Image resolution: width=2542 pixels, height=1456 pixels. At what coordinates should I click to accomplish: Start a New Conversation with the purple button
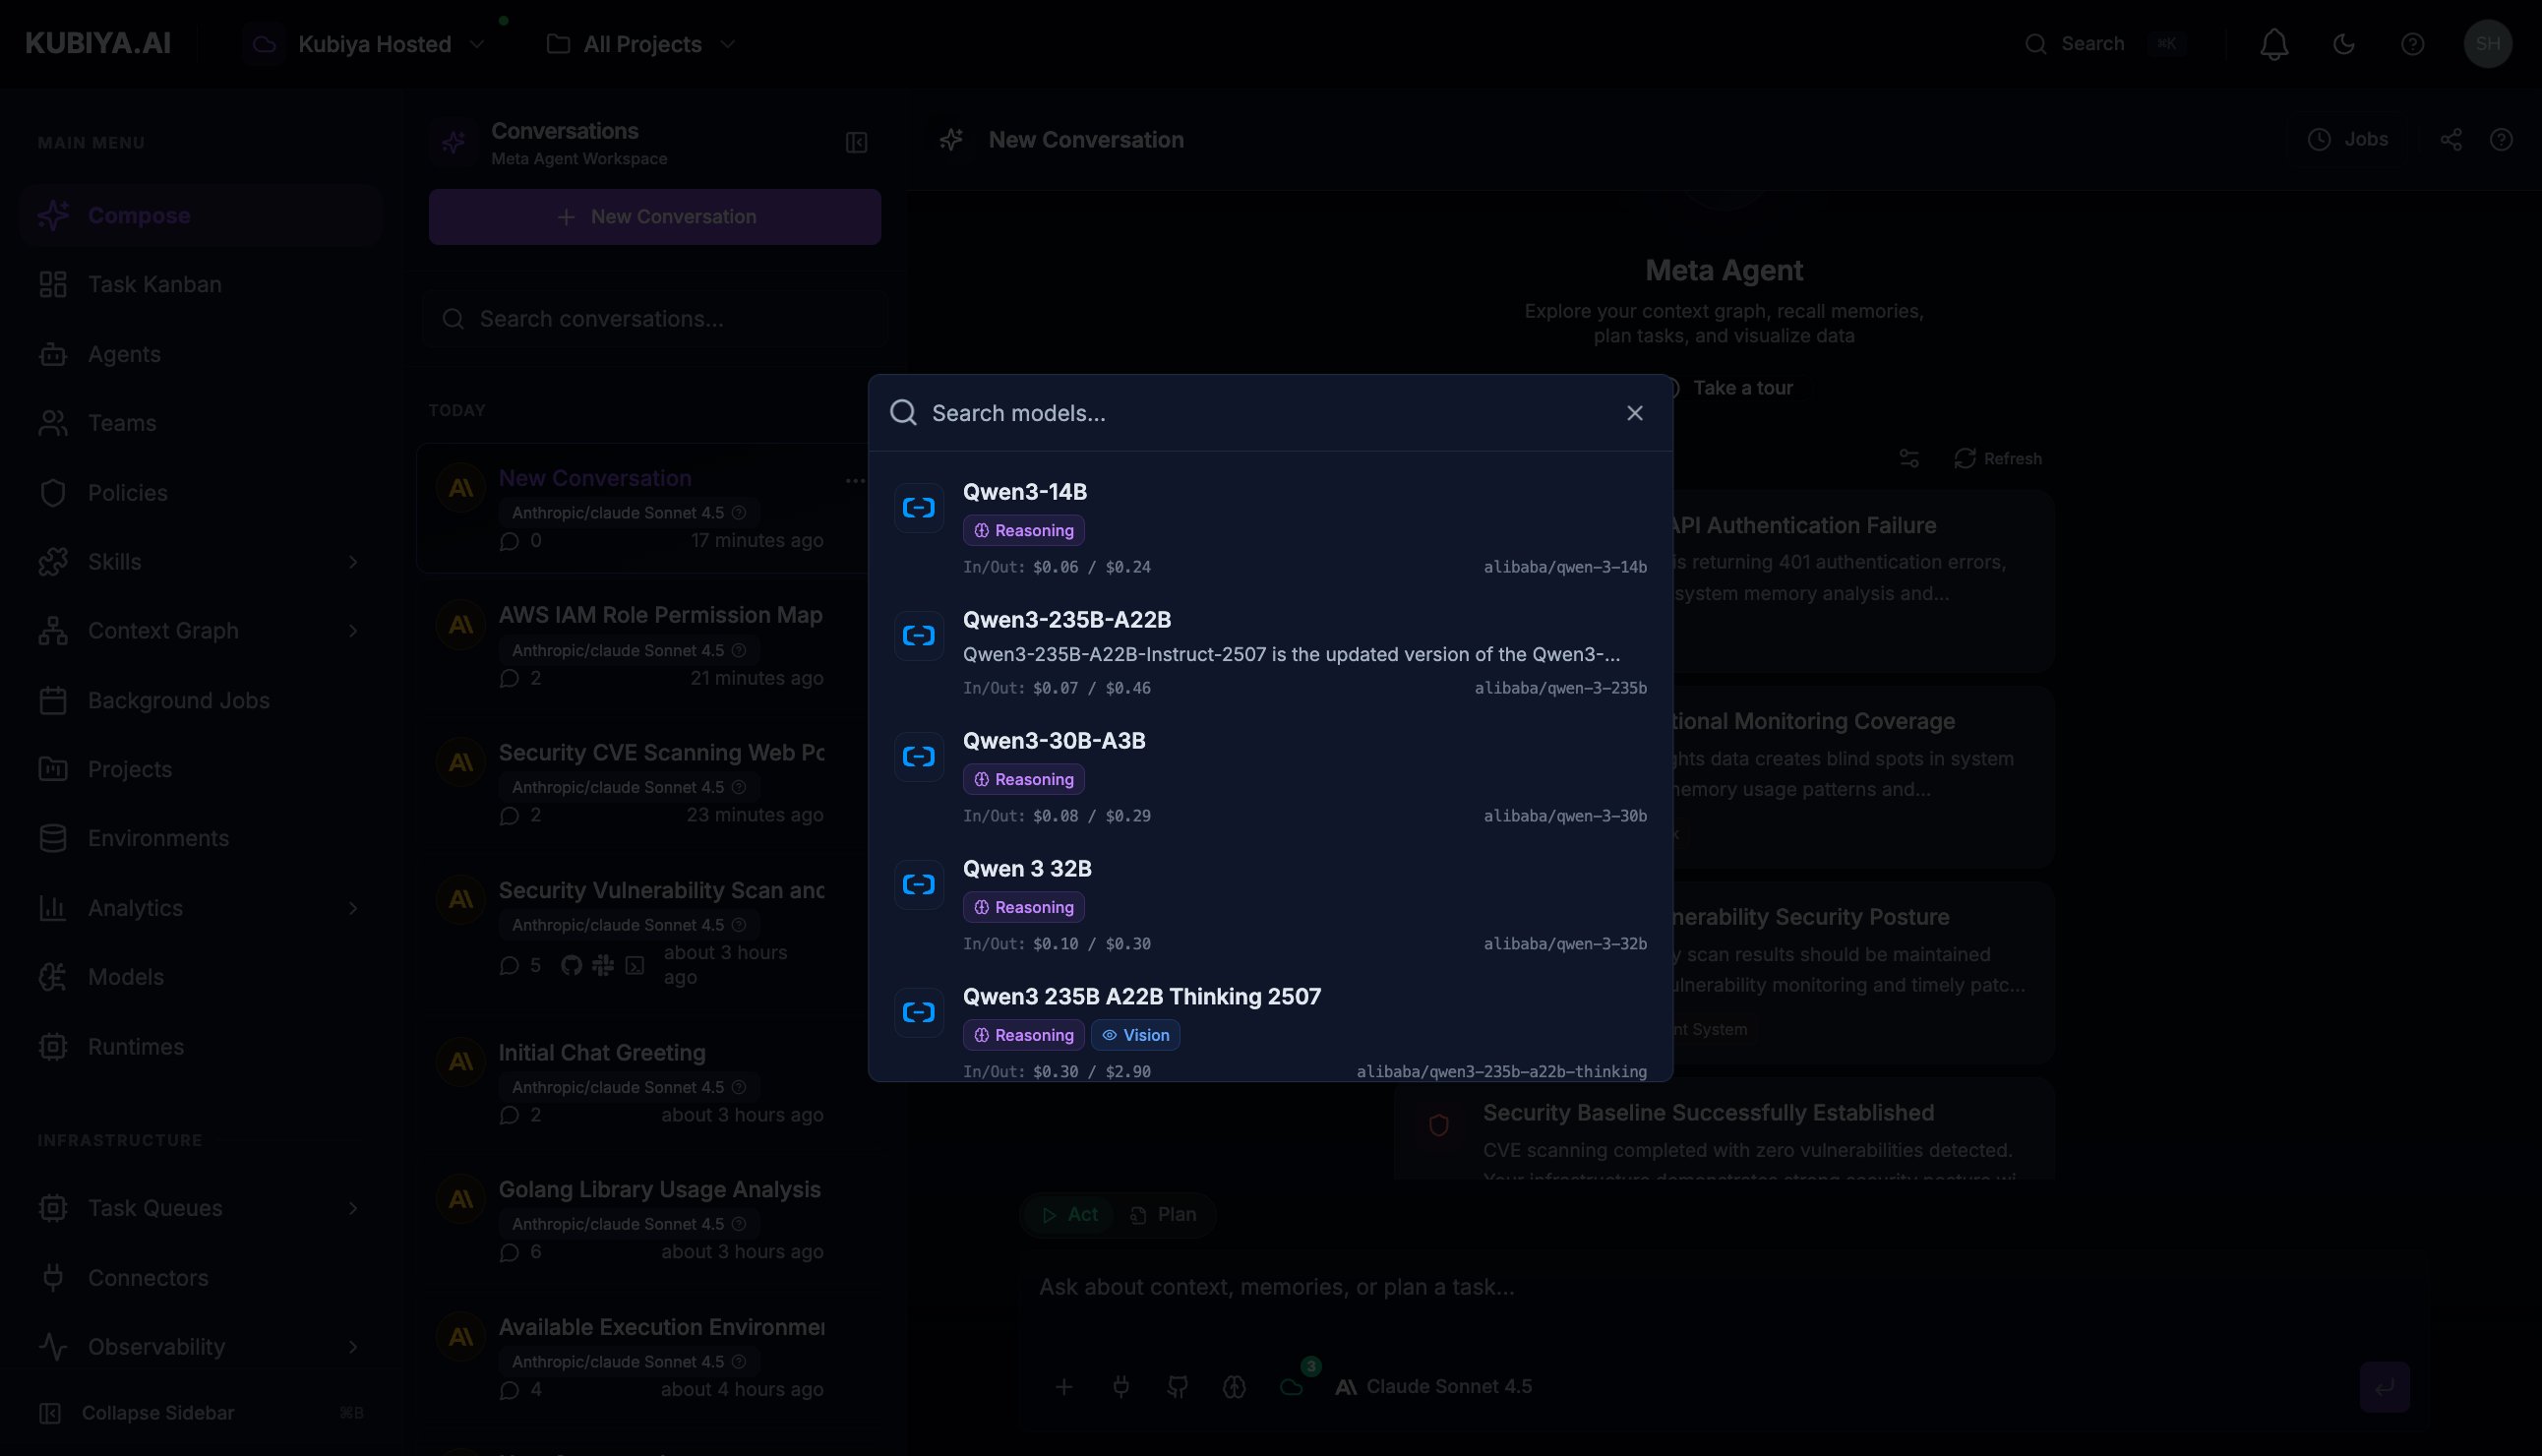654,217
